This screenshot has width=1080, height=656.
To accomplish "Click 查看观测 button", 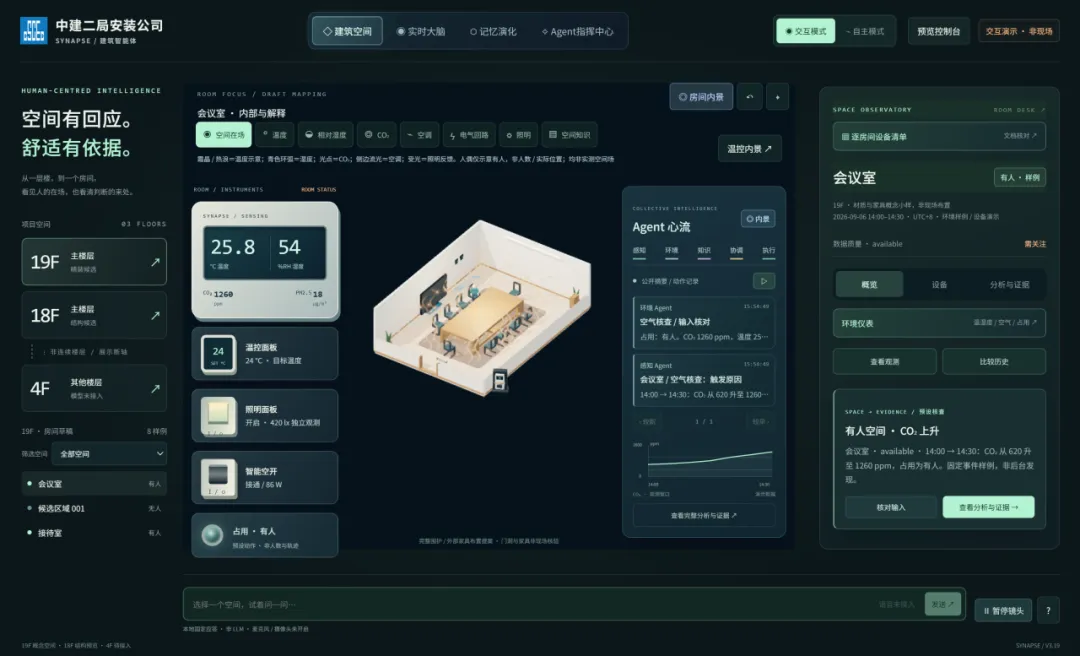I will (x=884, y=362).
